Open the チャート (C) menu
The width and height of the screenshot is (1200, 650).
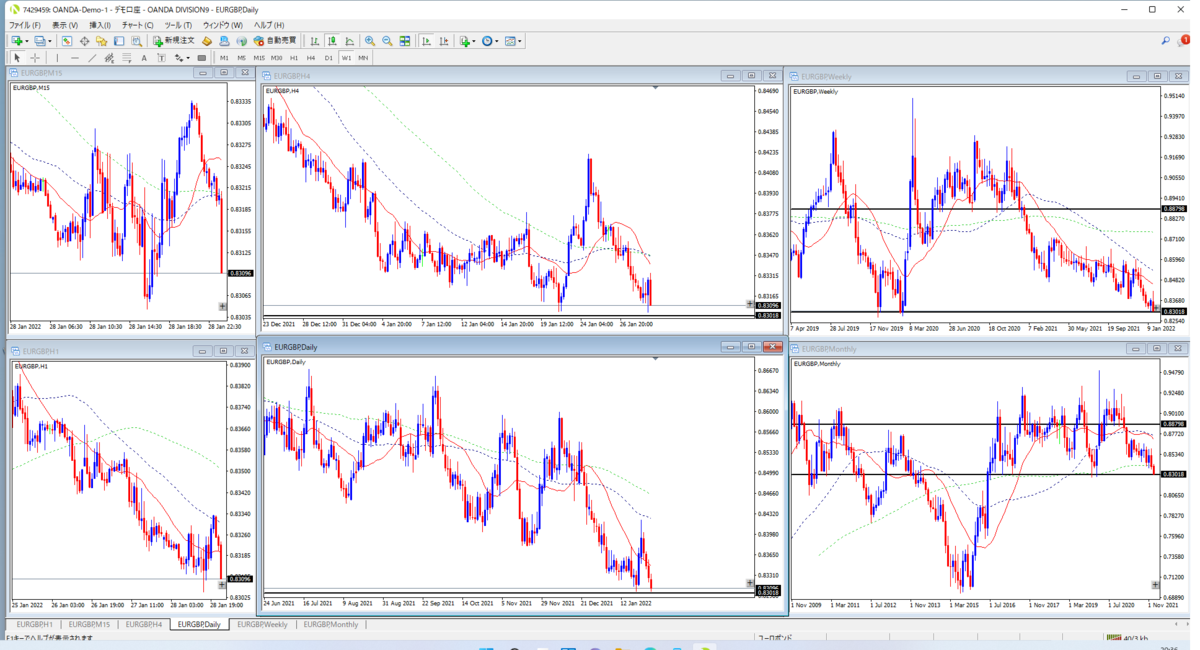pyautogui.click(x=137, y=25)
